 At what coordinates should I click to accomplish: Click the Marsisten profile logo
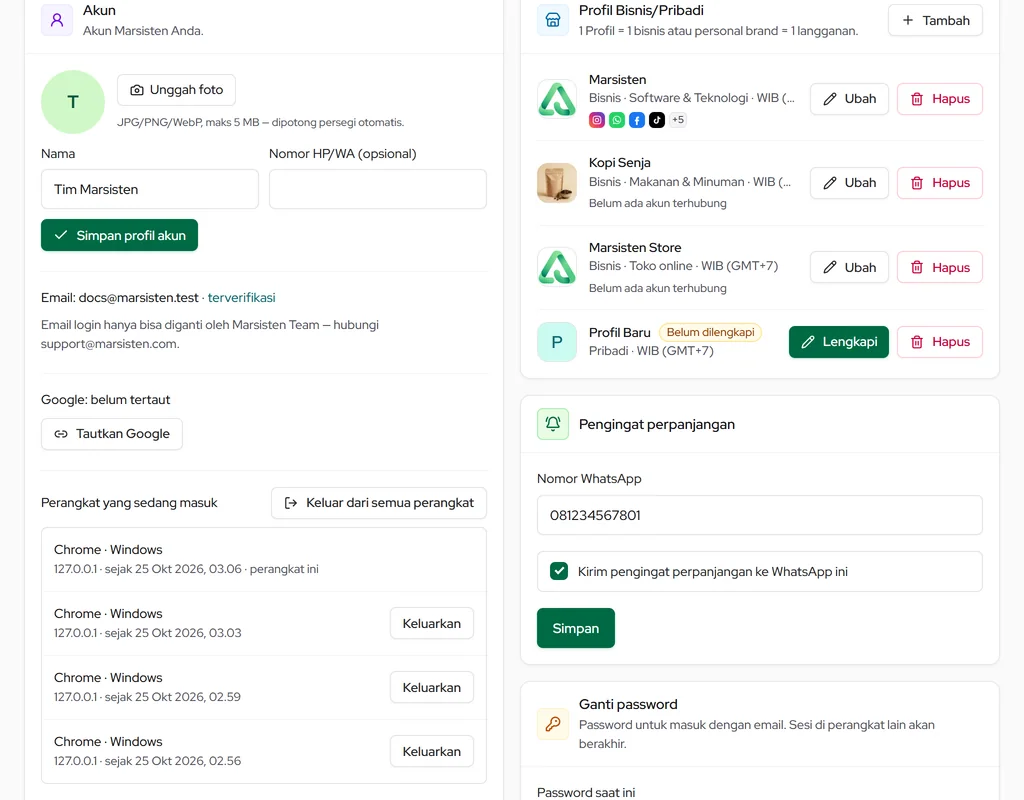pos(556,99)
